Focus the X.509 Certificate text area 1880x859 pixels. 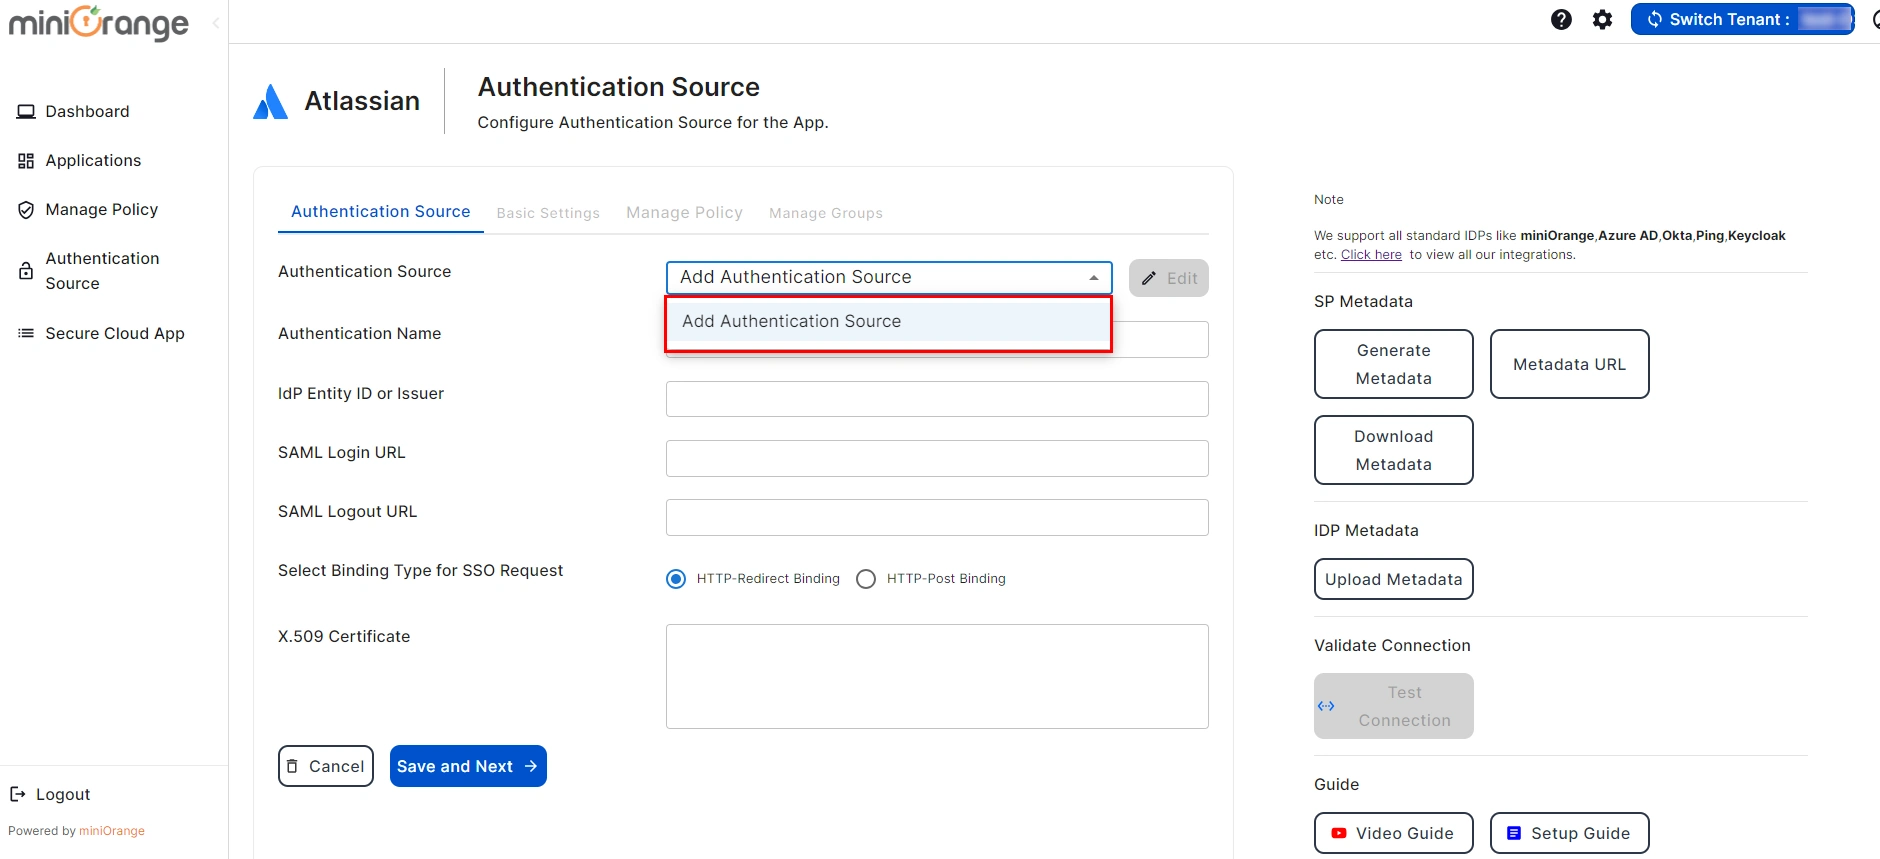click(937, 676)
